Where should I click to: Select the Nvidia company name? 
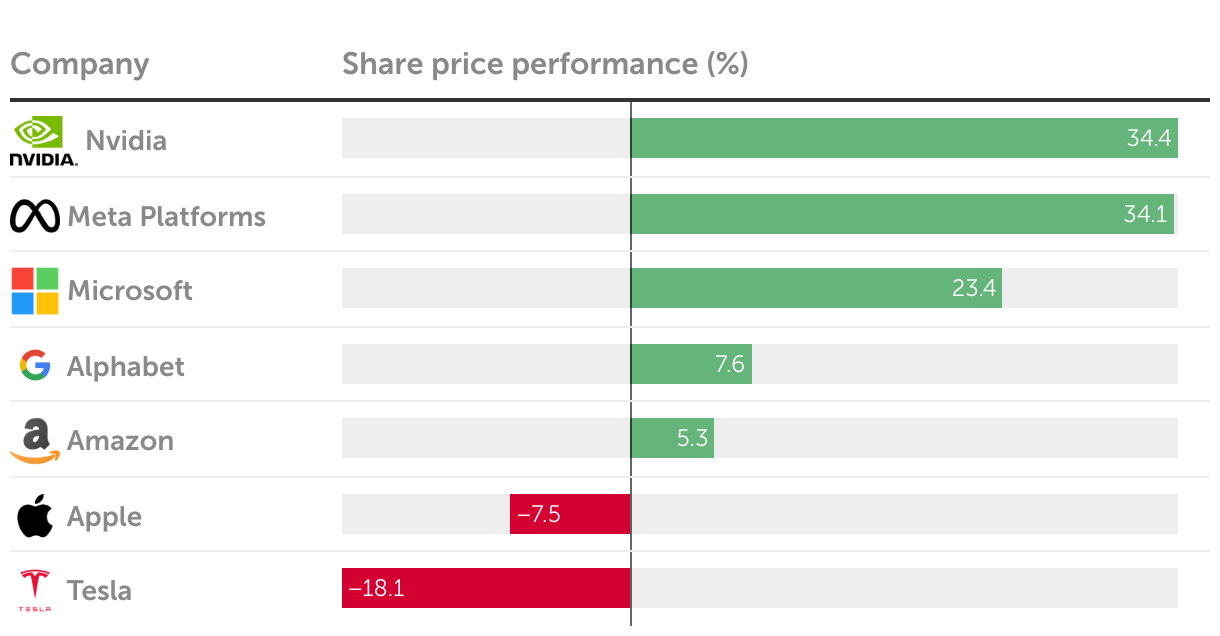126,140
